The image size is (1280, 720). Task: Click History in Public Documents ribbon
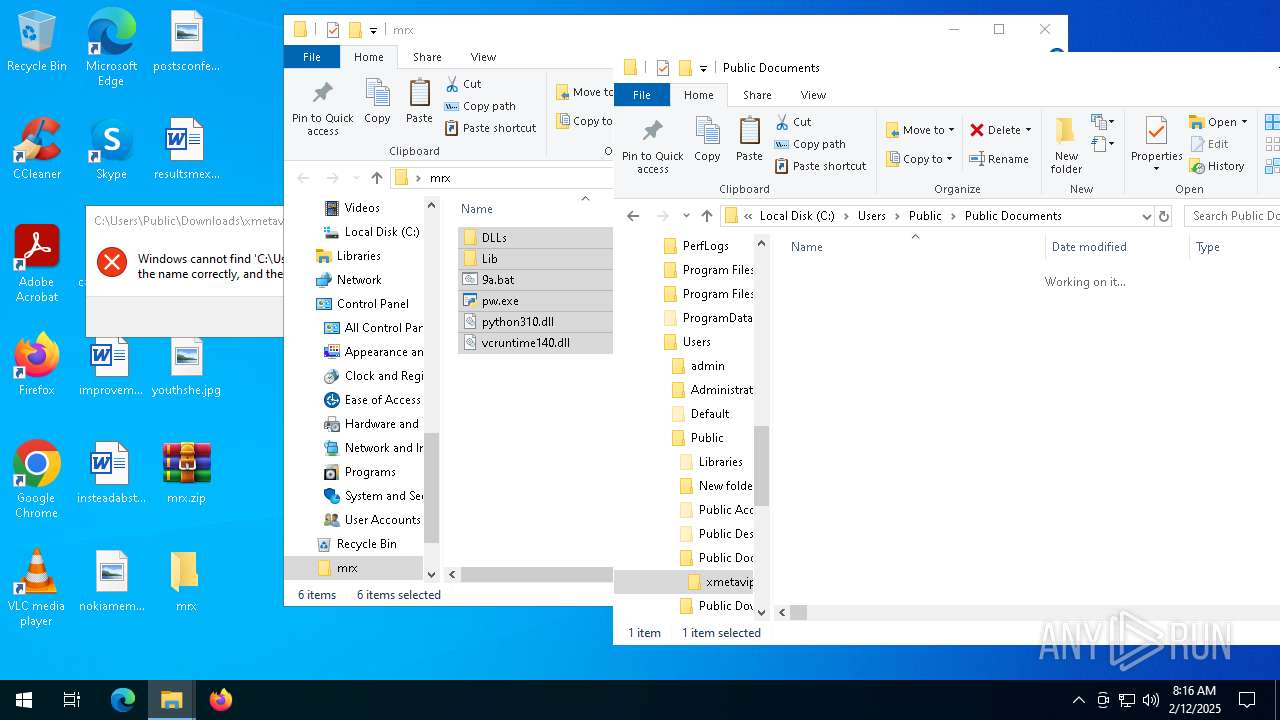click(x=1217, y=166)
